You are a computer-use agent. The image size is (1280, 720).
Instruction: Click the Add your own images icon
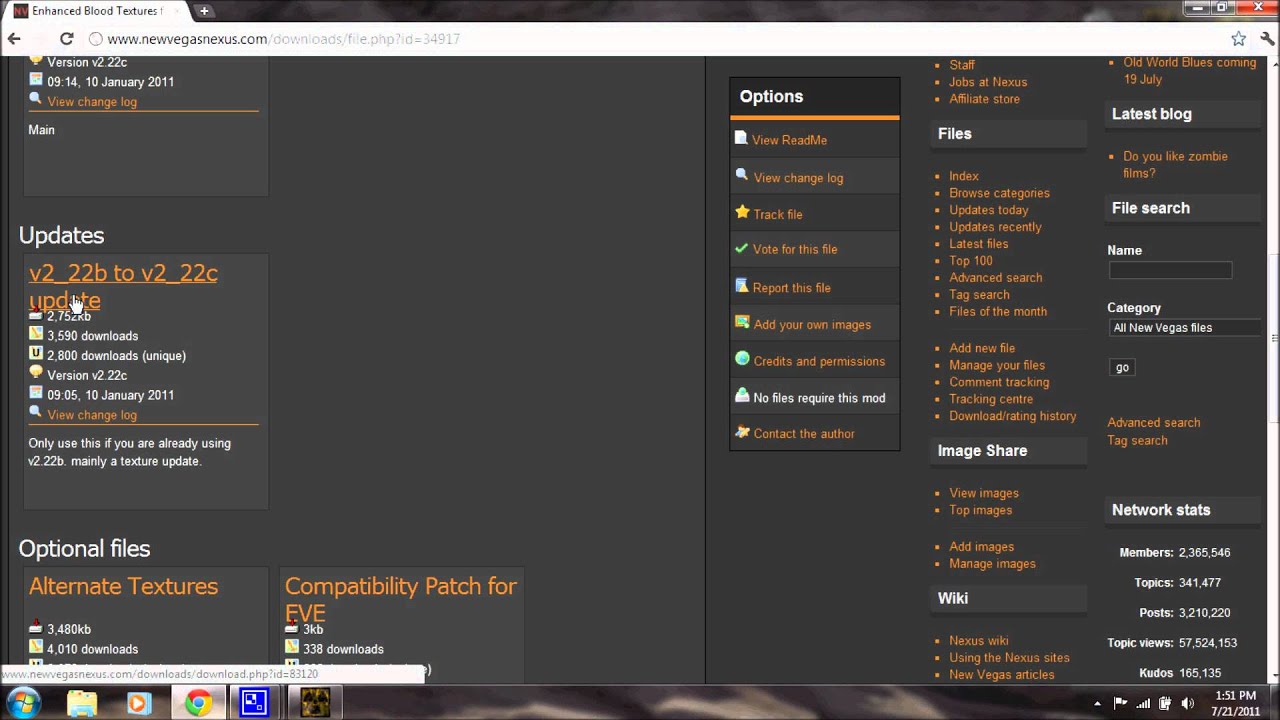[x=742, y=322]
